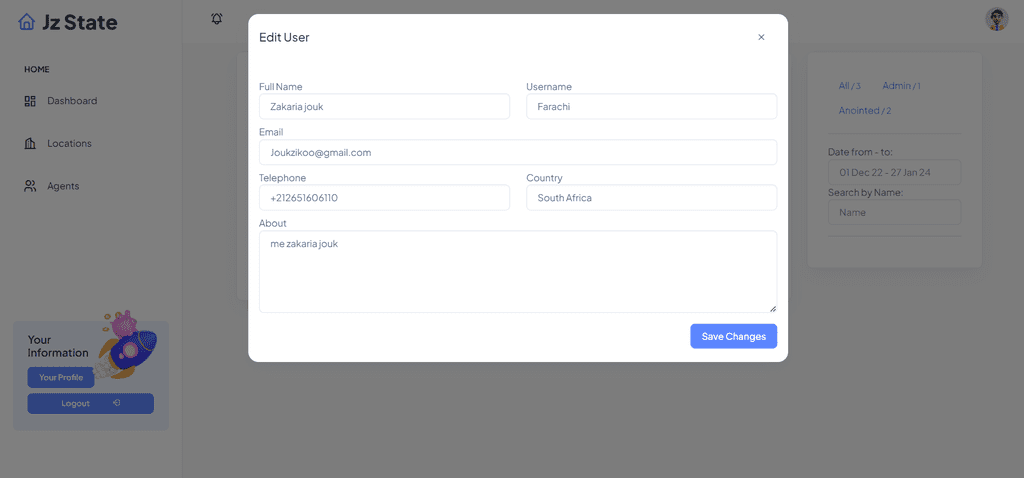1024x478 pixels.
Task: Click the Your Profile button
Action: click(61, 377)
